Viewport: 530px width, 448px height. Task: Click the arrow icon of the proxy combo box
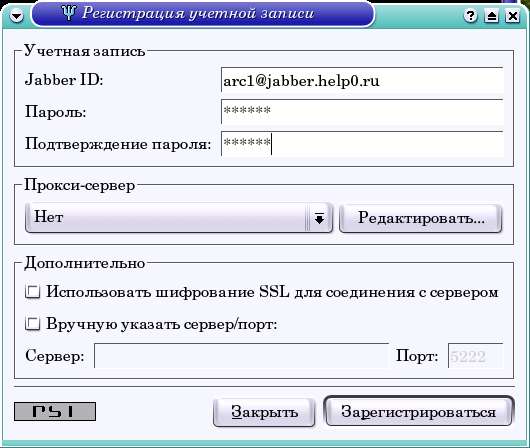pos(319,218)
